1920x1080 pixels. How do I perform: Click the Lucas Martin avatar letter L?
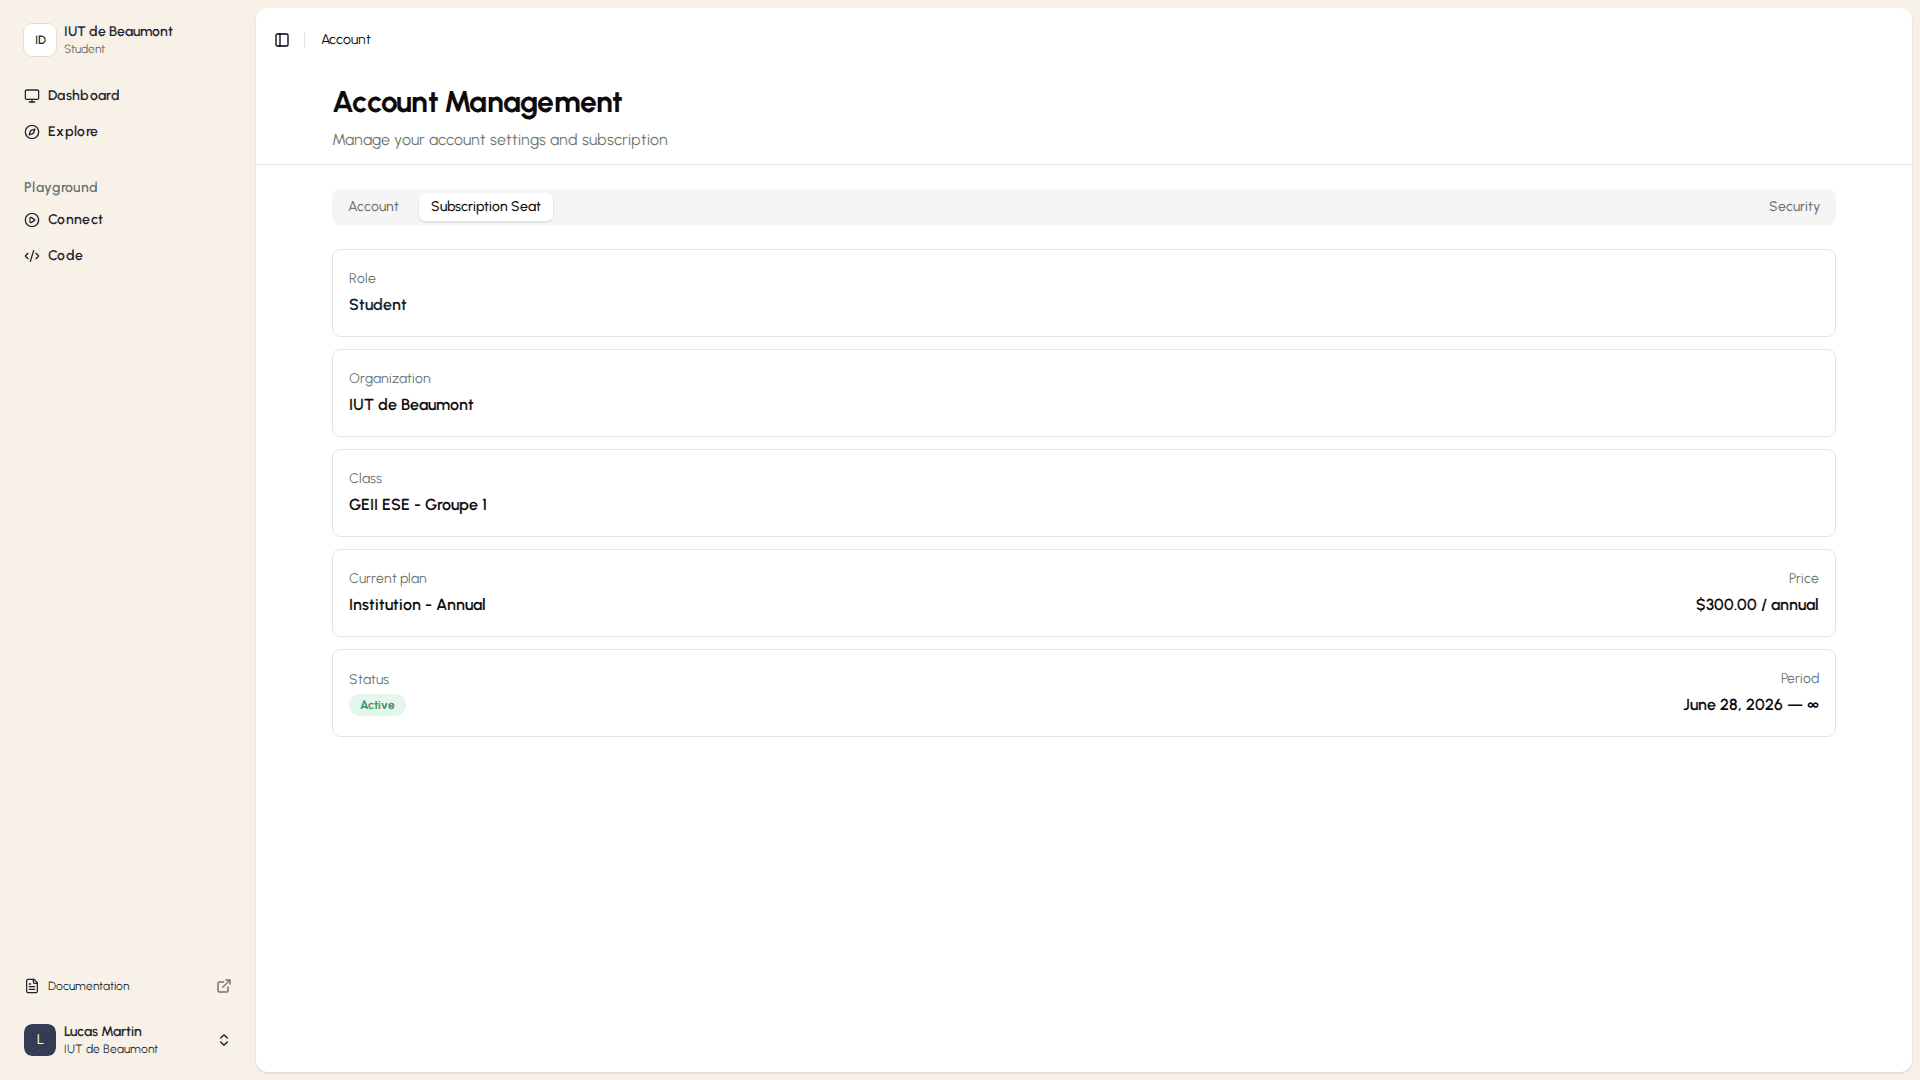40,1040
